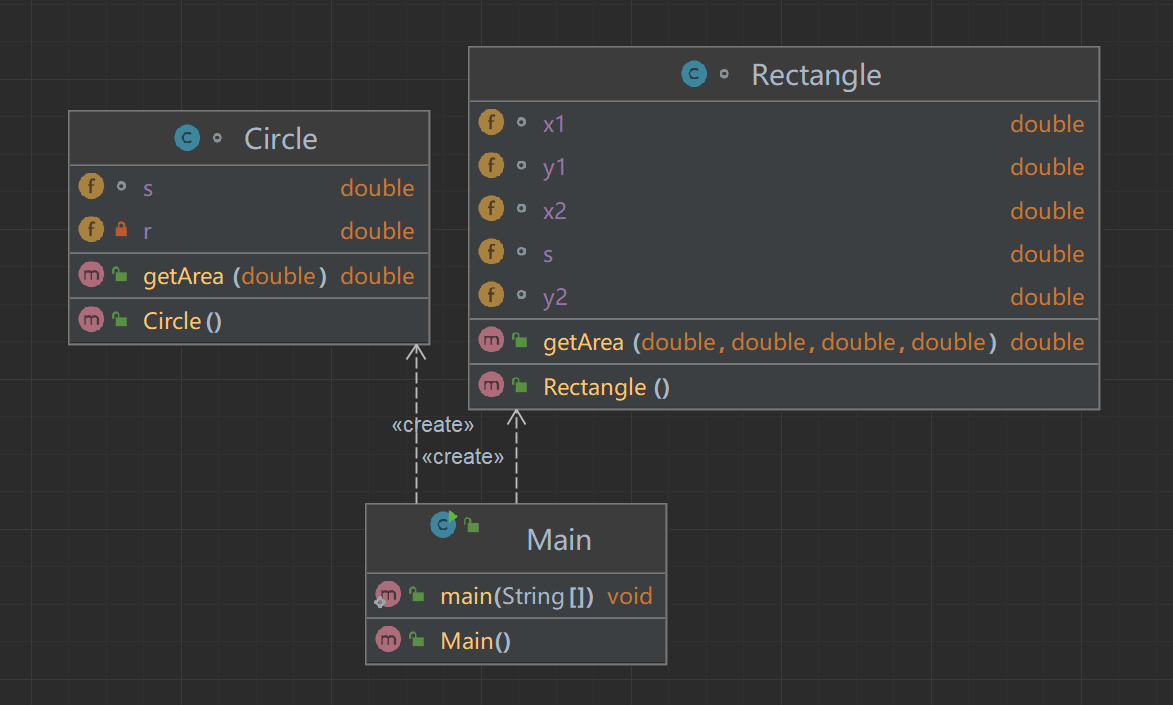
Task: Select the Rectangle class title
Action: 816,75
